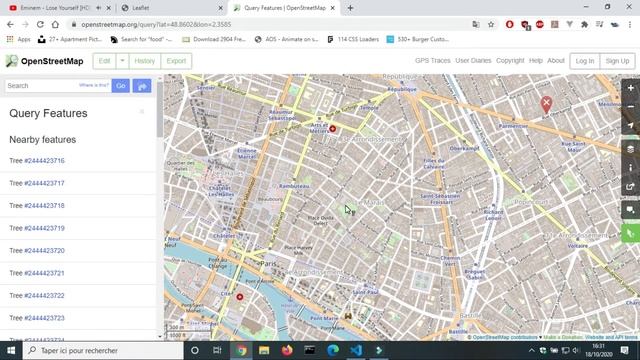The width and height of the screenshot is (640, 360).
Task: Open the notification center icon
Action: pyautogui.click(x=624, y=350)
